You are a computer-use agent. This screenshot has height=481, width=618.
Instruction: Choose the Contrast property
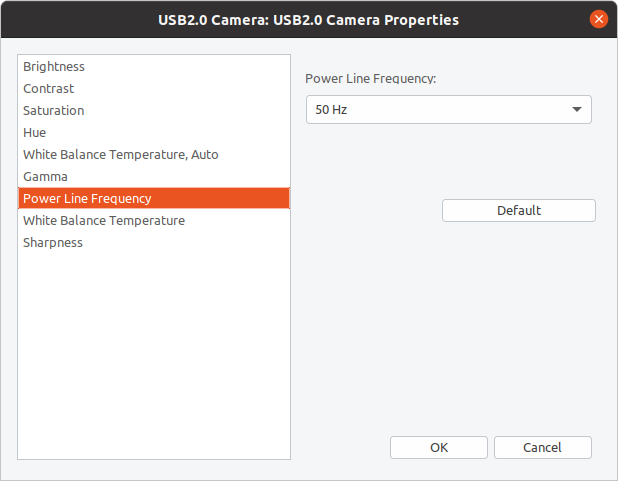tap(154, 89)
